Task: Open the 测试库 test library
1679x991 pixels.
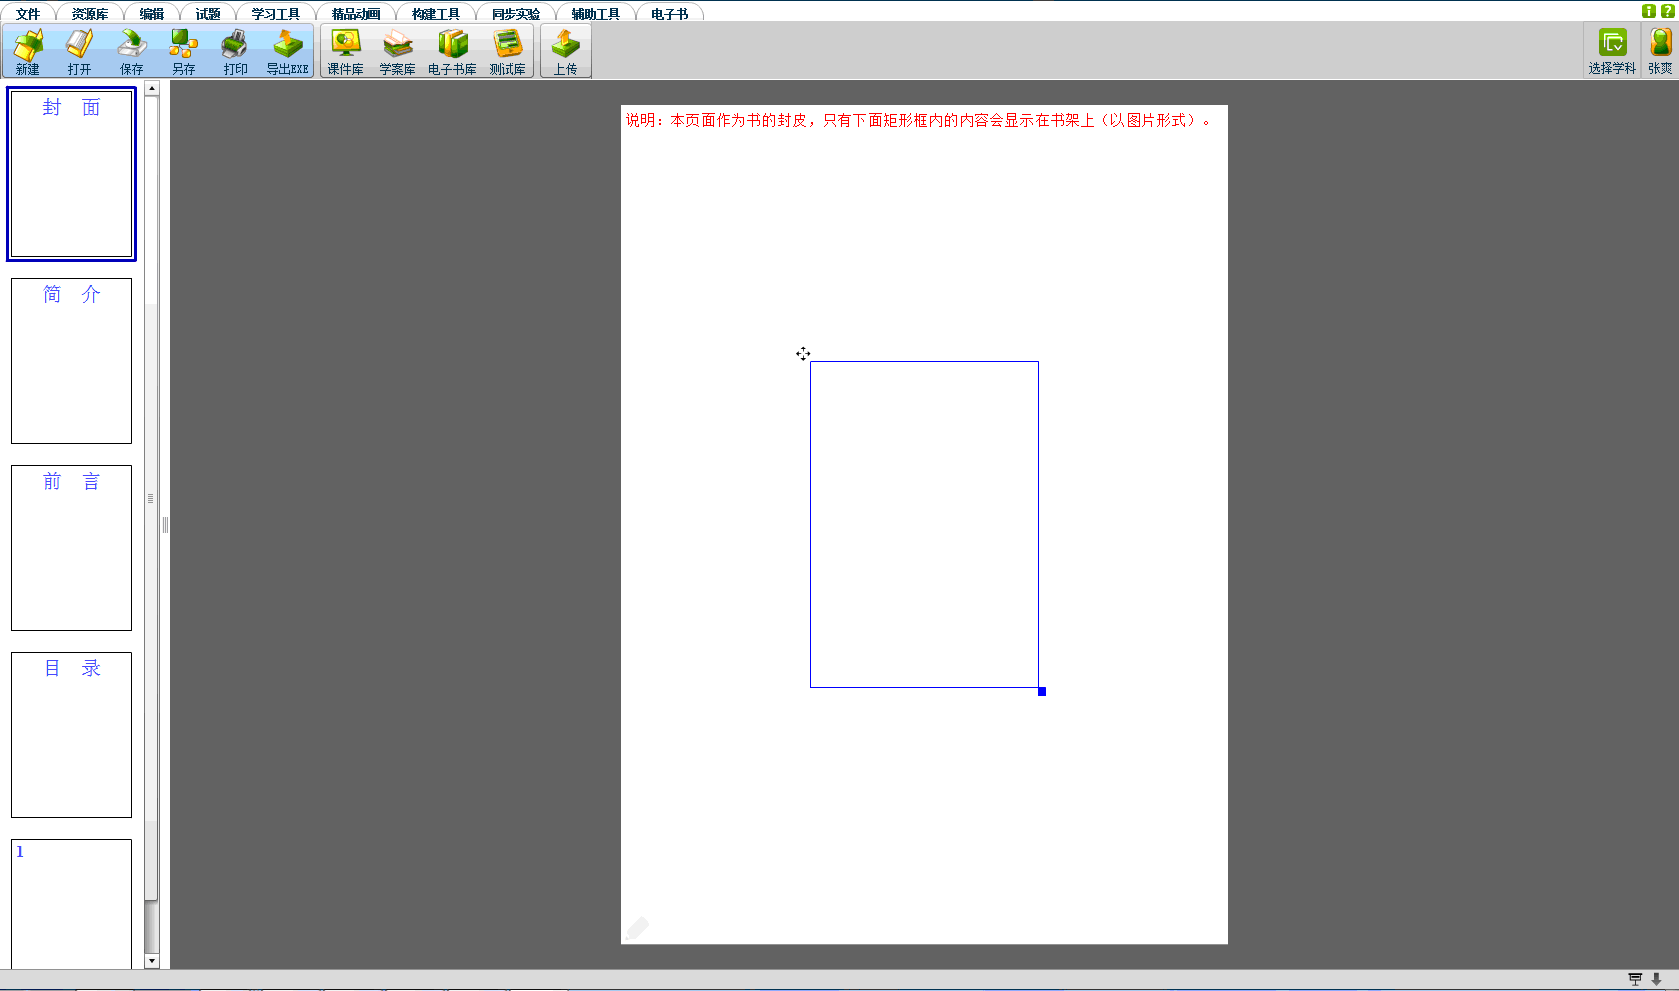Action: pos(508,51)
